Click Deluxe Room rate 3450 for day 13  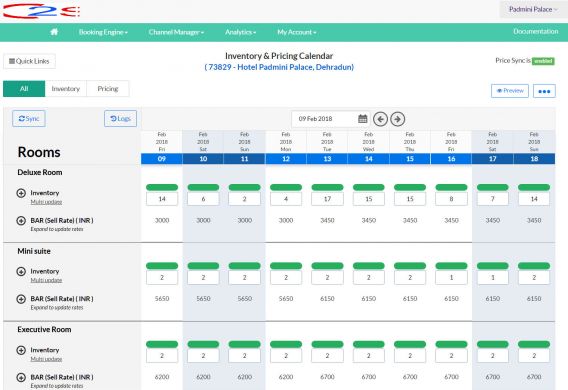pyautogui.click(x=327, y=220)
